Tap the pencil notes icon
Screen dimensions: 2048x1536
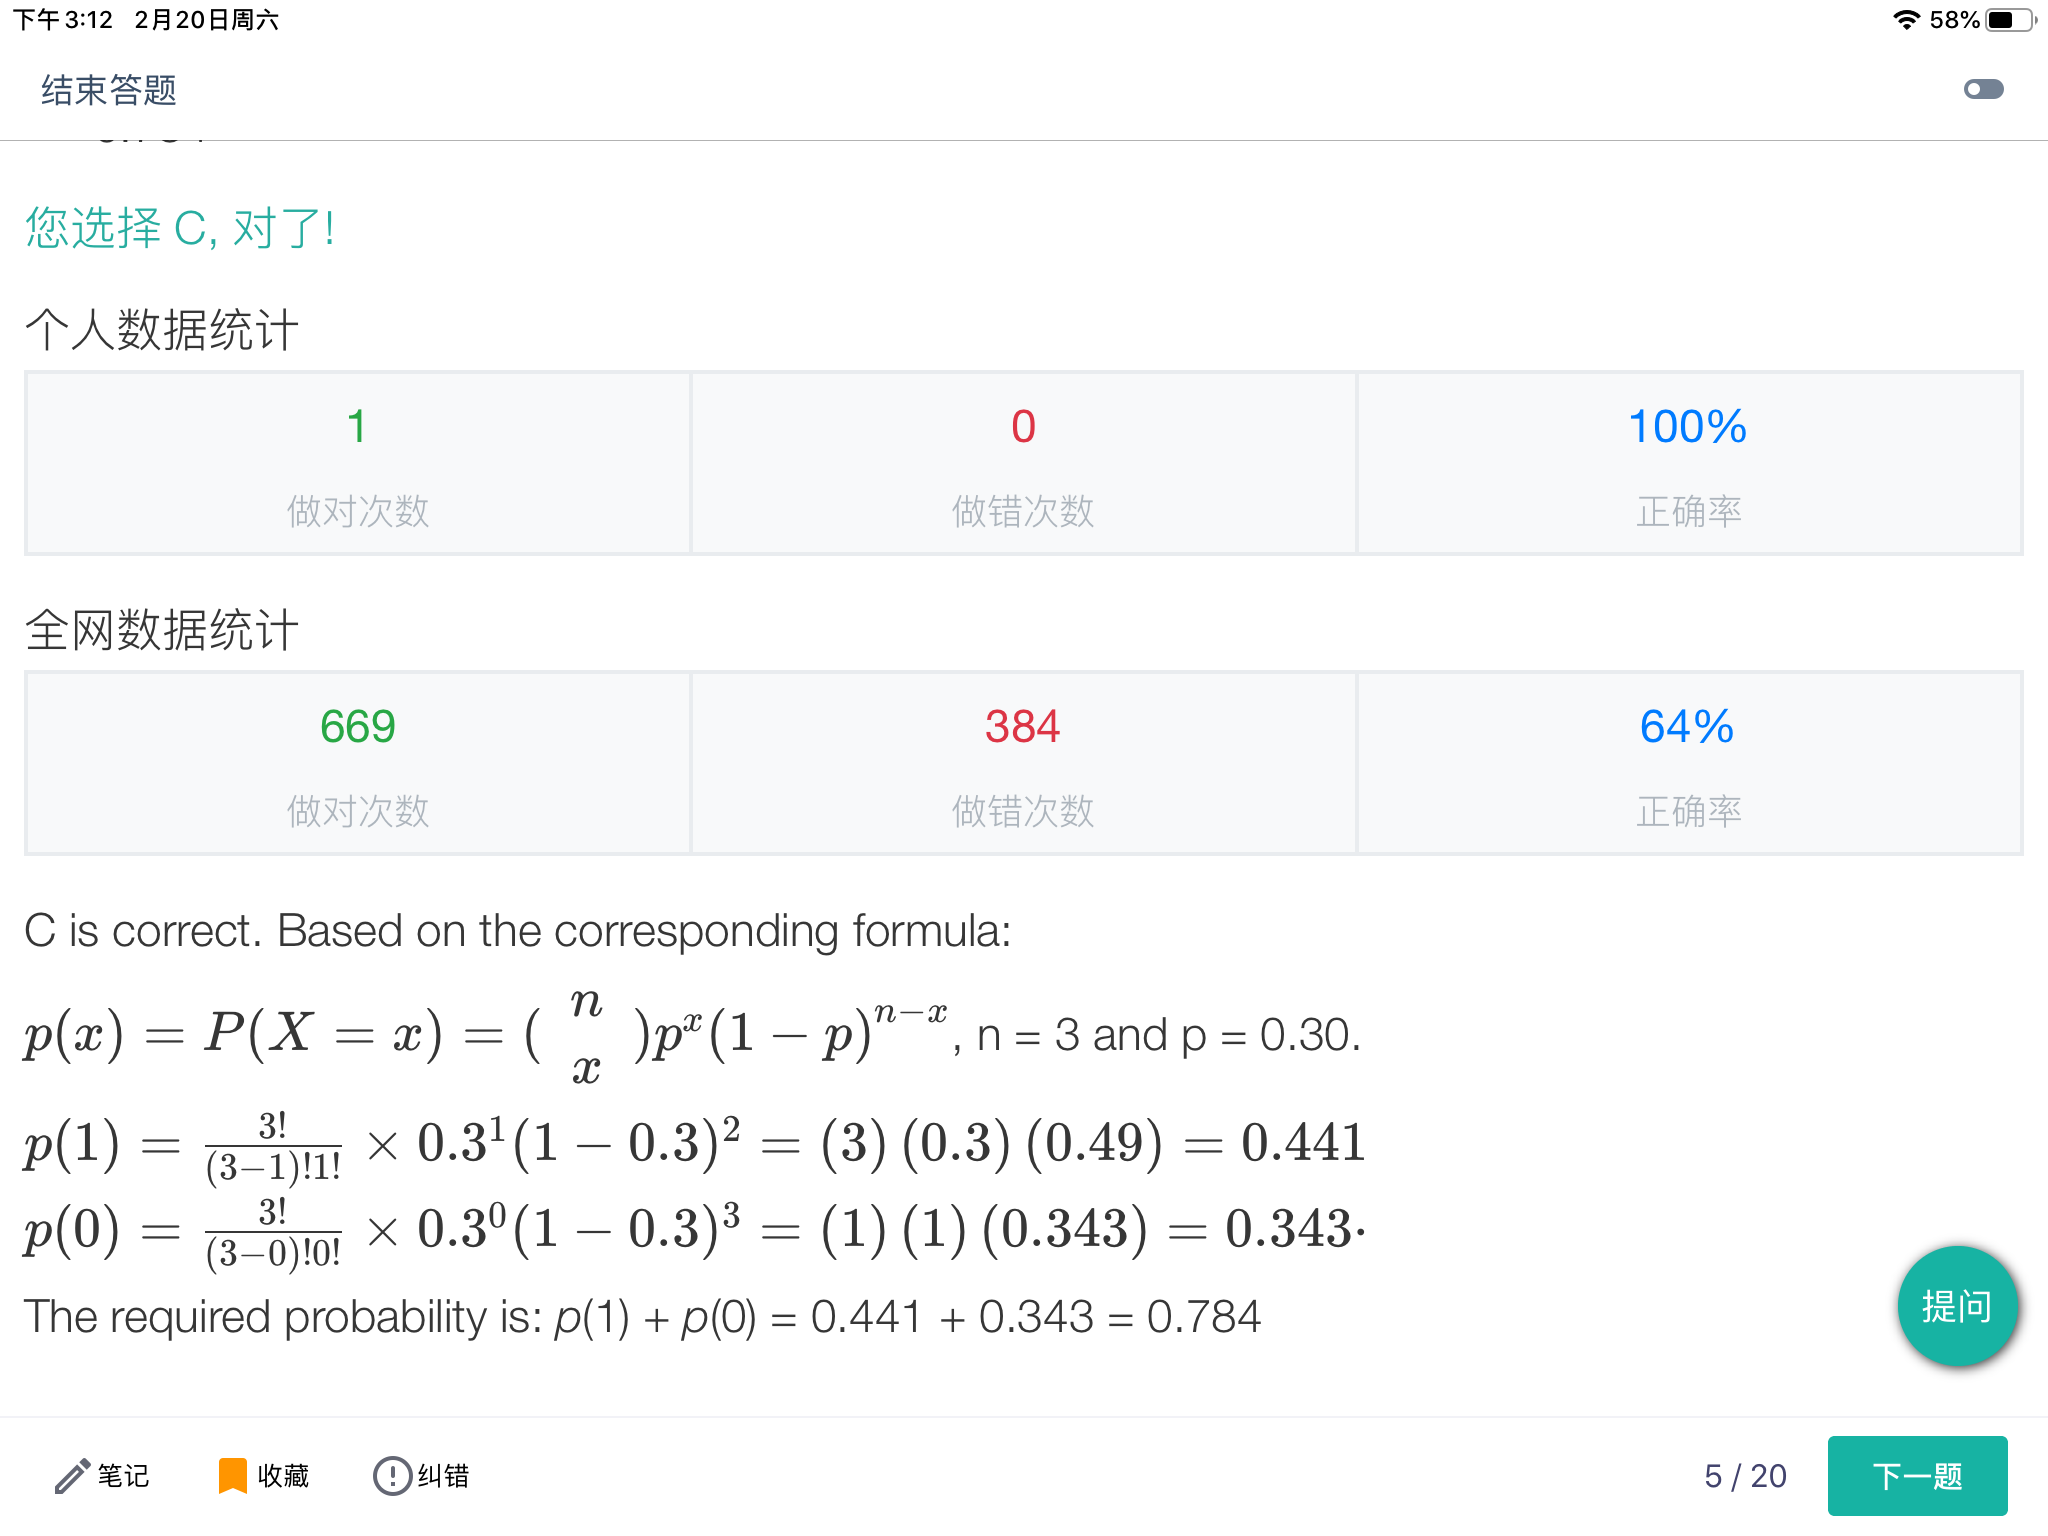(72, 1476)
